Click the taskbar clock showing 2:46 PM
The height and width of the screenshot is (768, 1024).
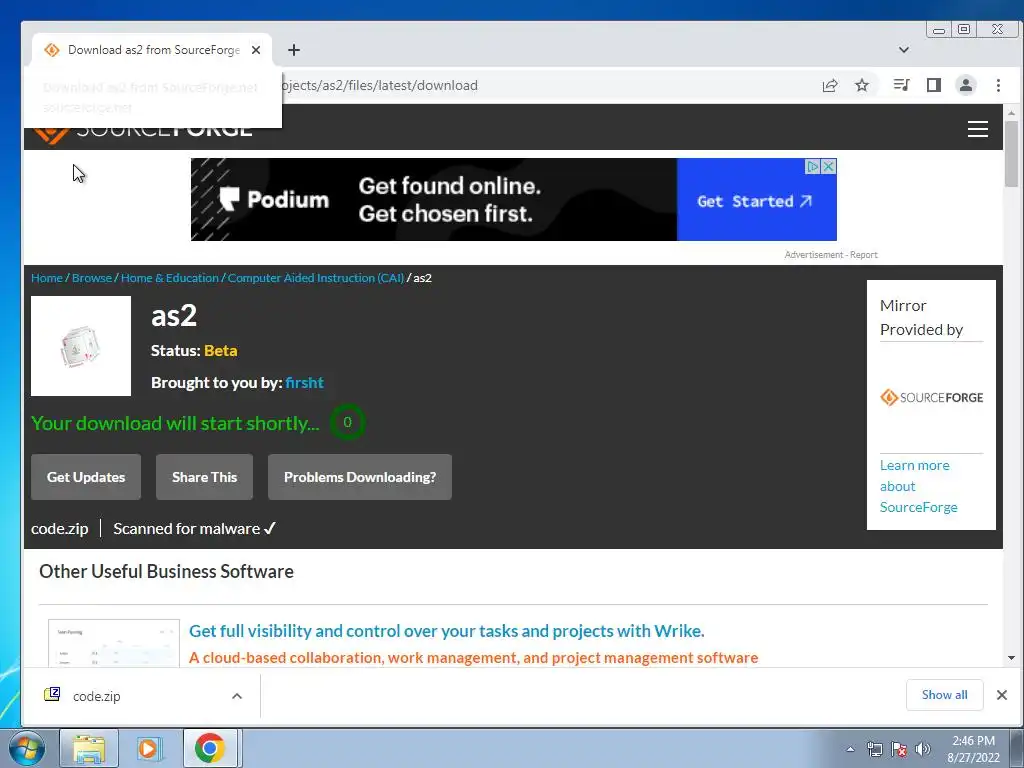(x=974, y=749)
